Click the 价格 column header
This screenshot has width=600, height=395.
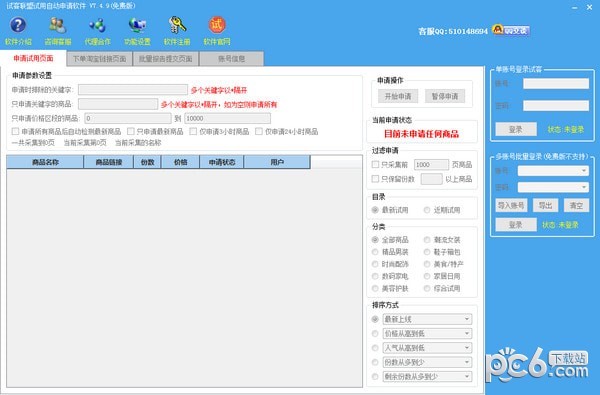tap(181, 162)
